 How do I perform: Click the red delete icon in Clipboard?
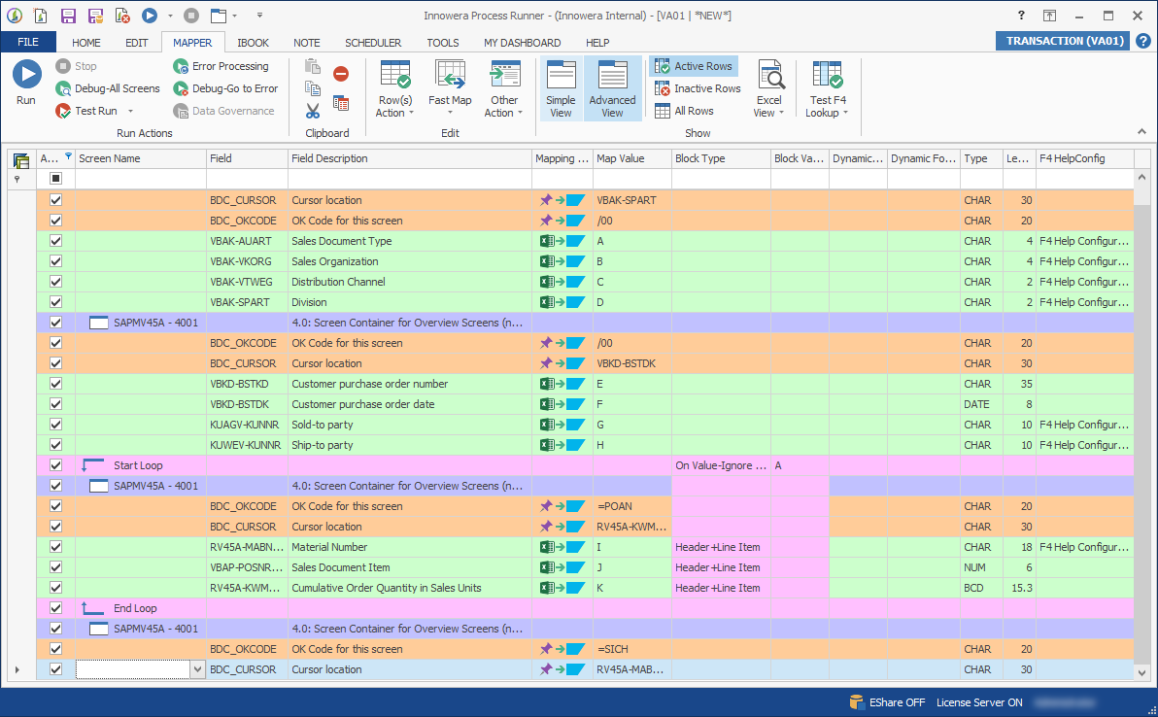coord(341,74)
